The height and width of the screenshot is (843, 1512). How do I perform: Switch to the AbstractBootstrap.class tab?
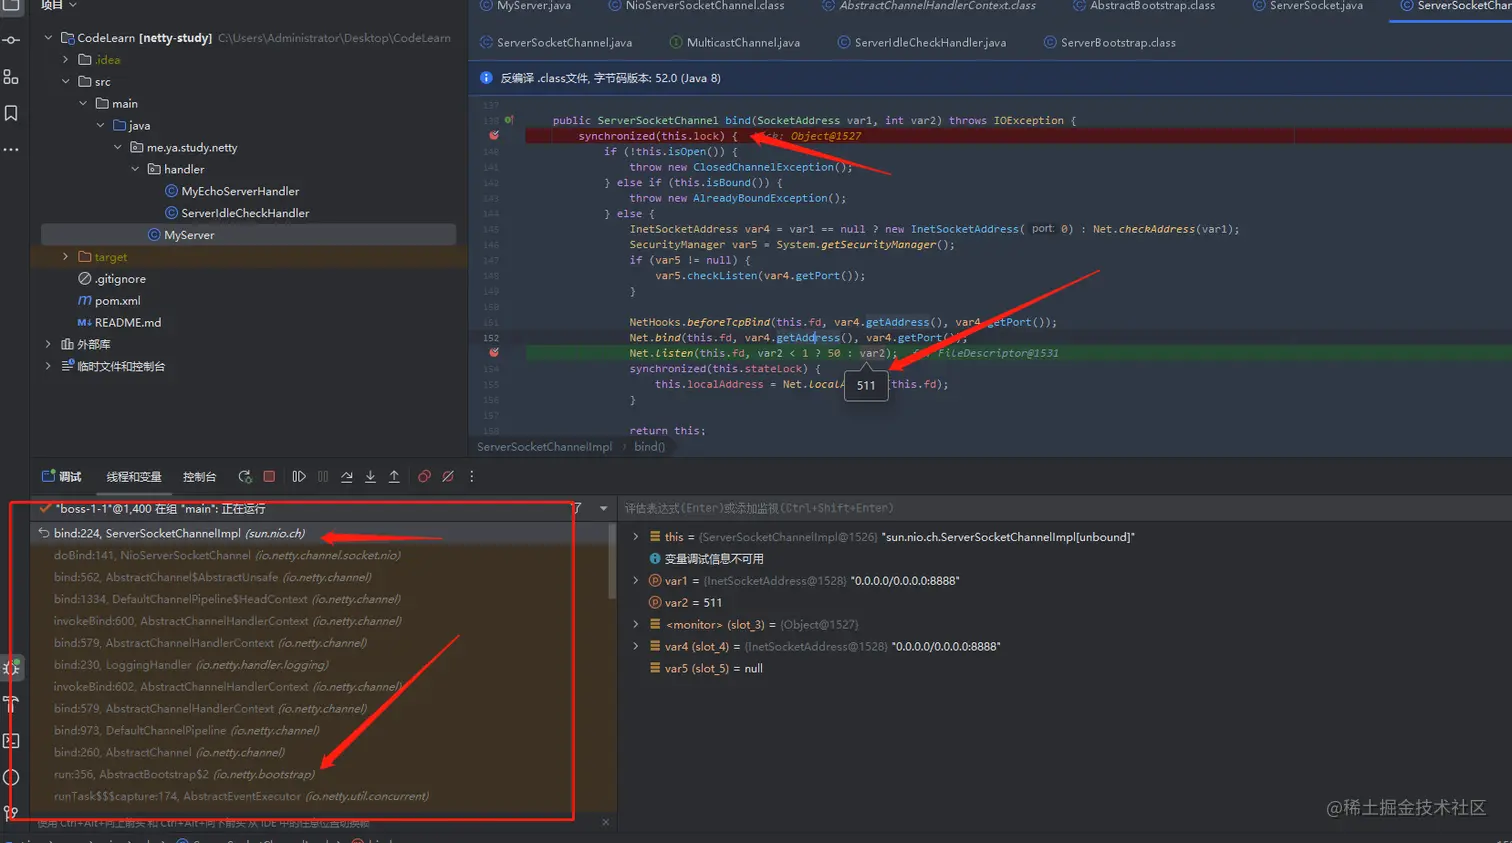1144,6
